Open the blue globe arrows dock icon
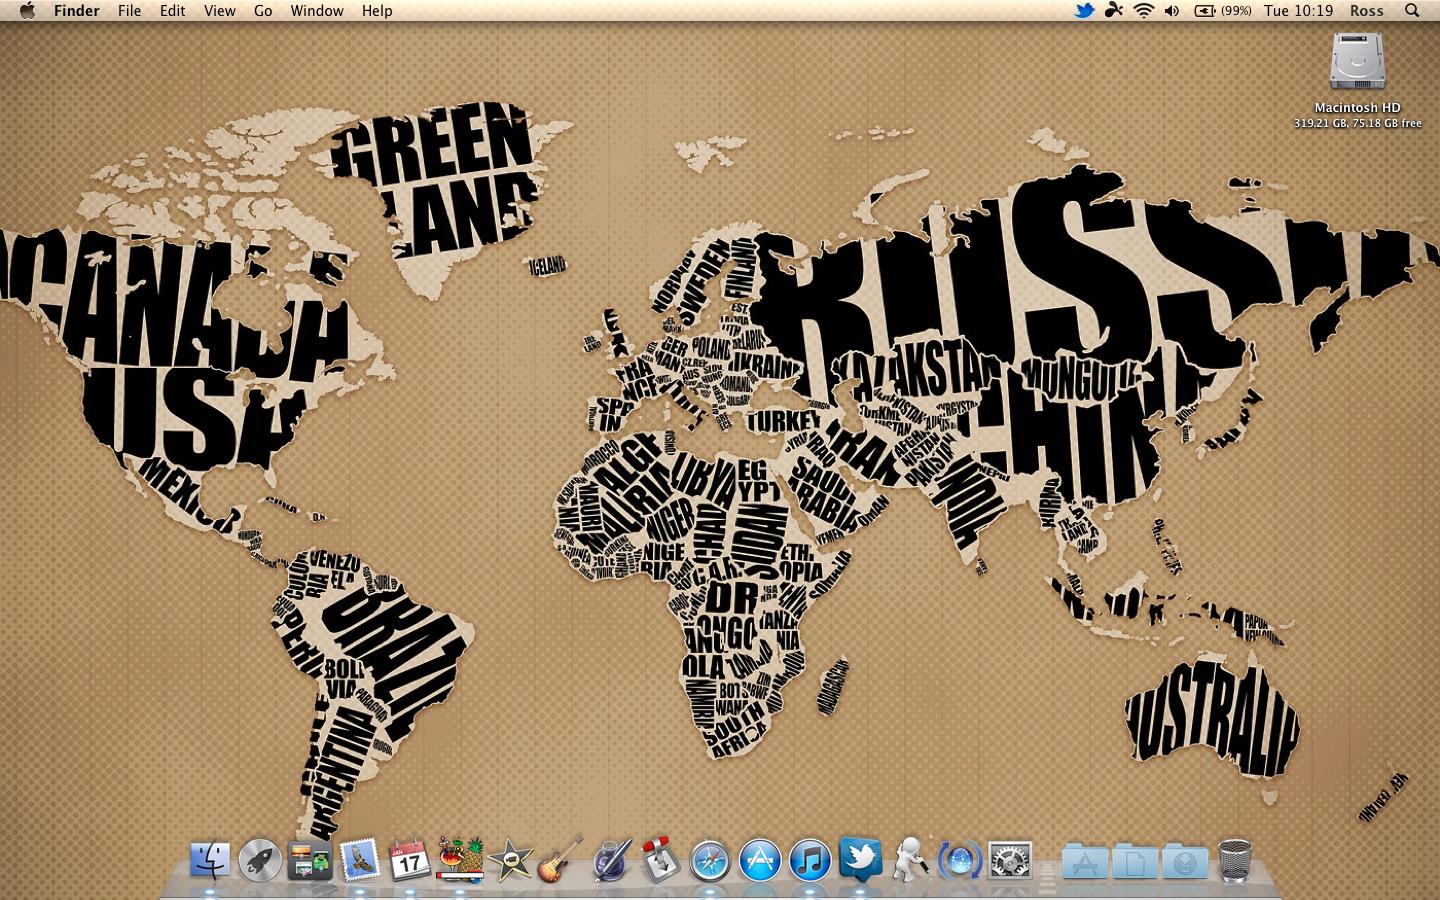The width and height of the screenshot is (1440, 900). tap(961, 860)
